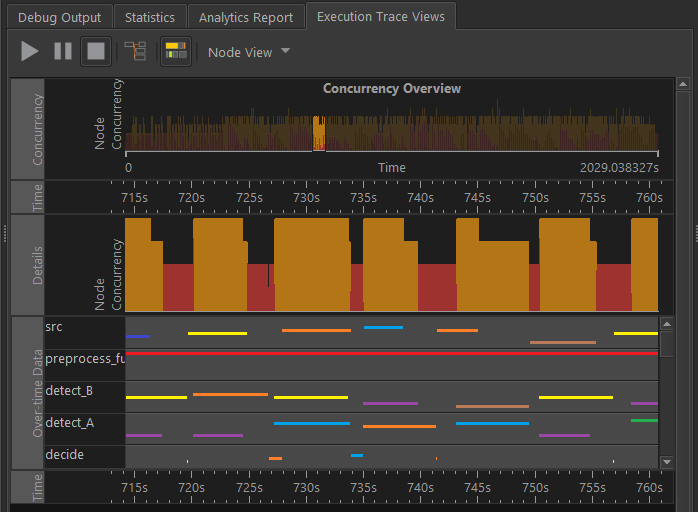This screenshot has width=698, height=512.
Task: Open the Node View dropdown
Action: click(248, 52)
